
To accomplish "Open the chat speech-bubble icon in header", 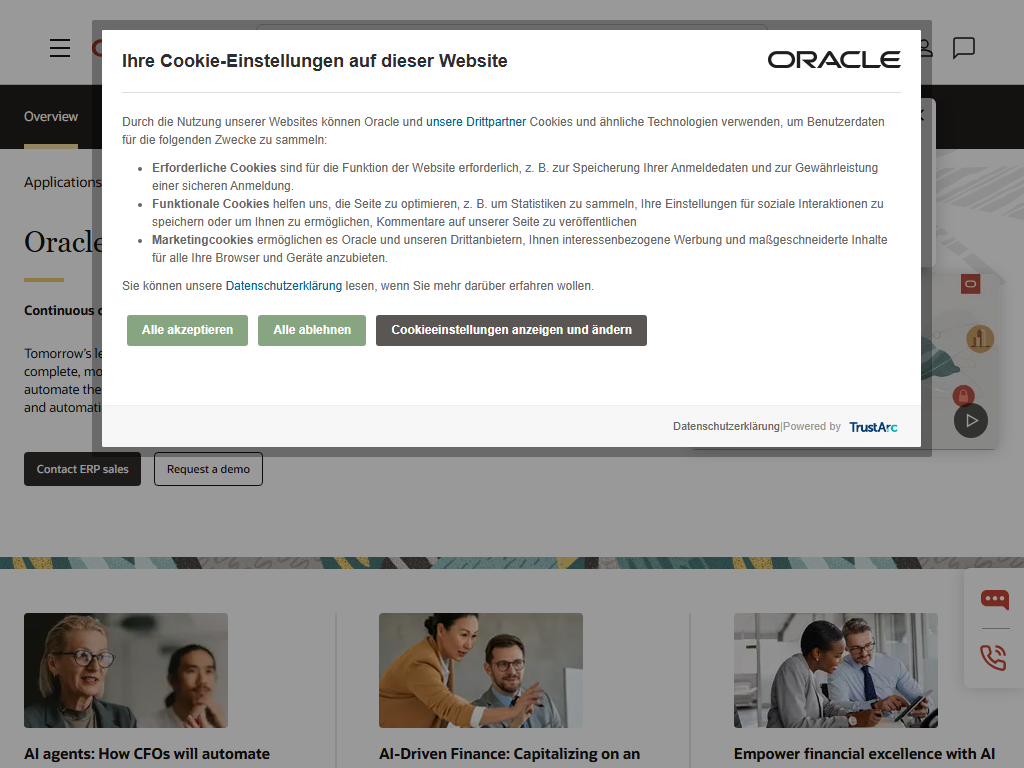I will coord(963,48).
